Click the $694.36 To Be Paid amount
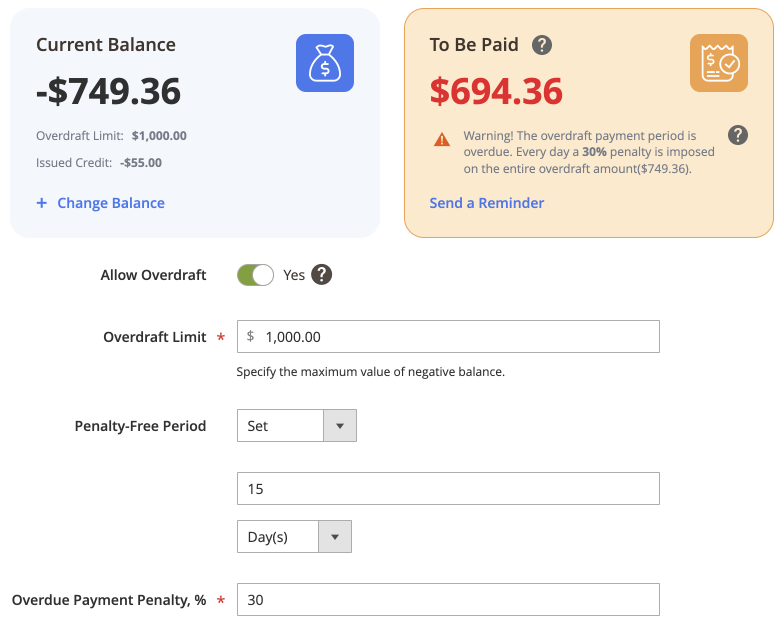 point(496,92)
